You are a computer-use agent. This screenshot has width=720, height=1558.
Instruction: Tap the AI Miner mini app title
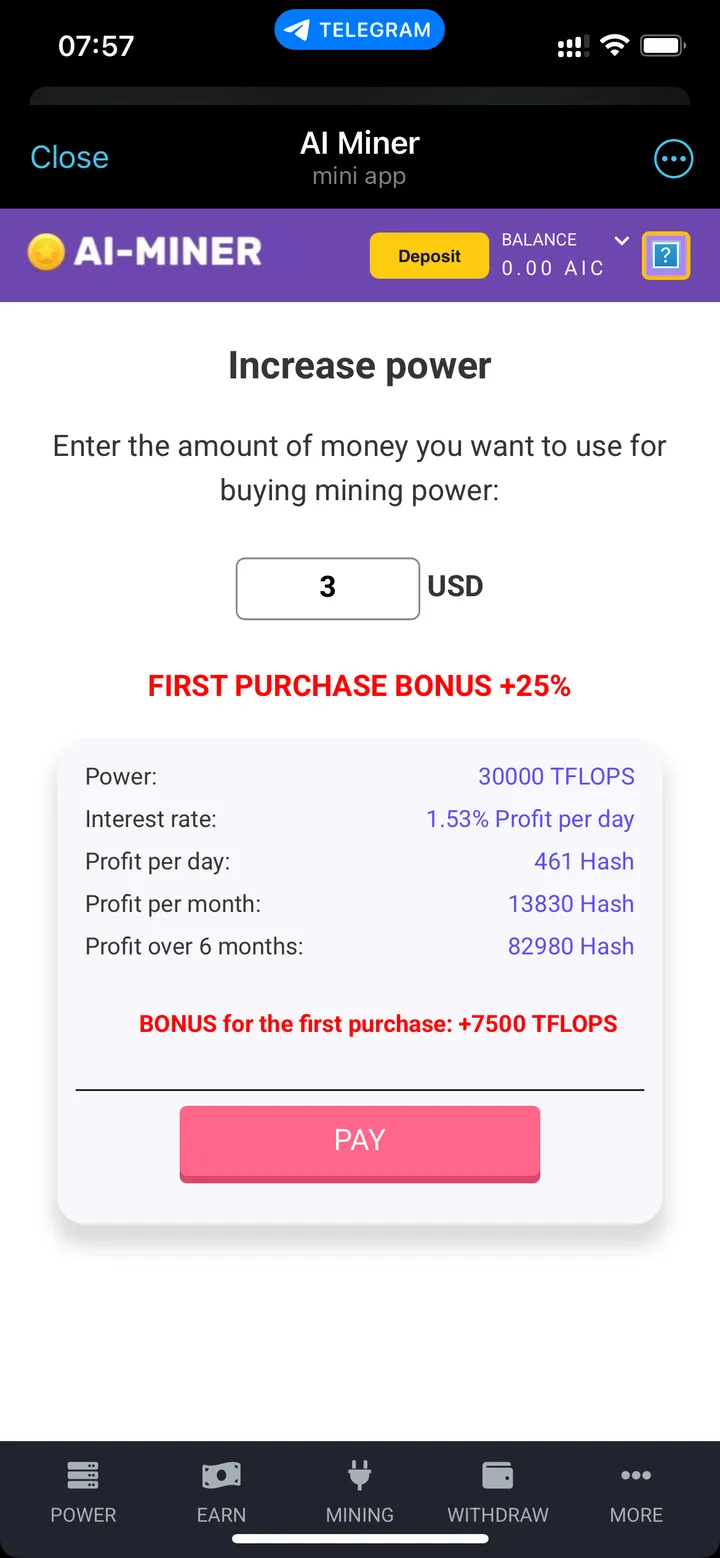point(359,144)
